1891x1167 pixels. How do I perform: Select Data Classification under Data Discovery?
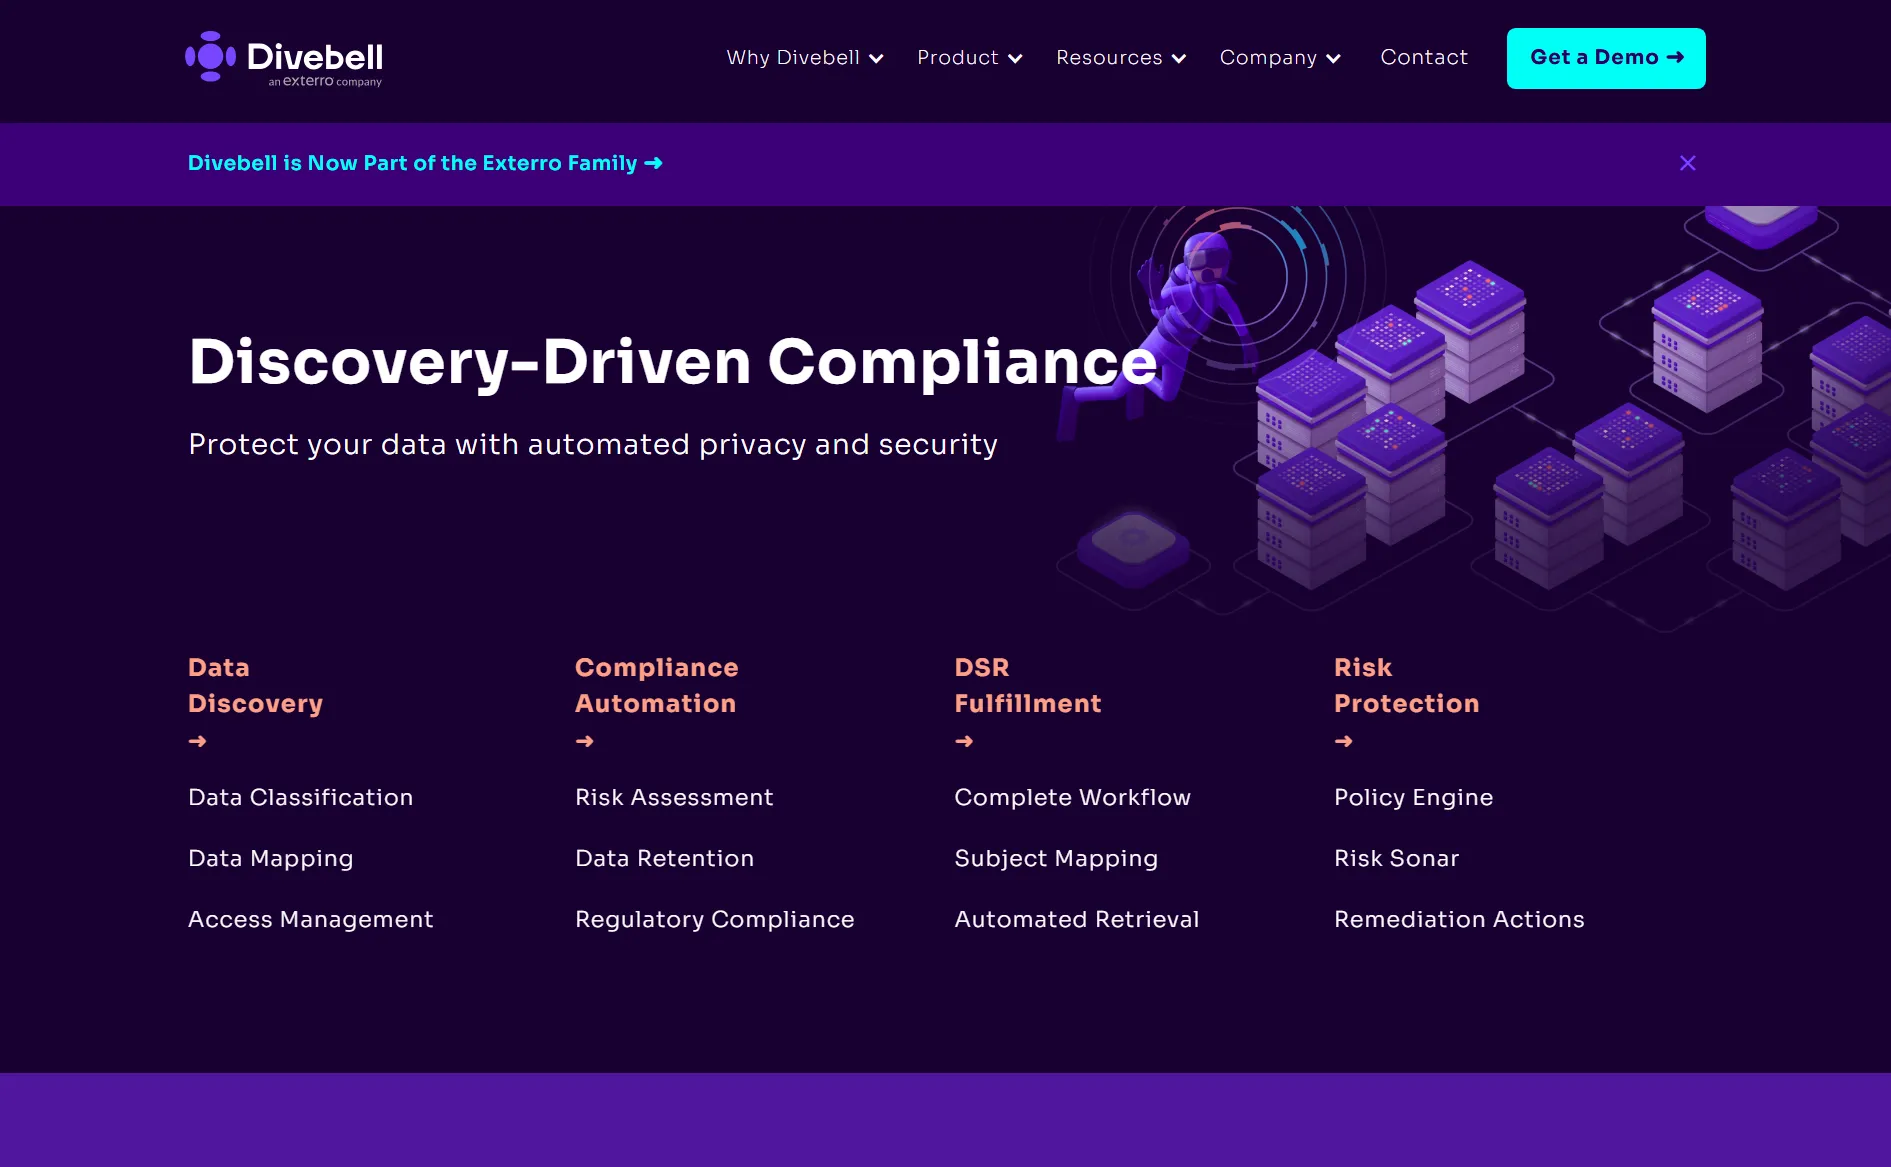click(x=300, y=797)
